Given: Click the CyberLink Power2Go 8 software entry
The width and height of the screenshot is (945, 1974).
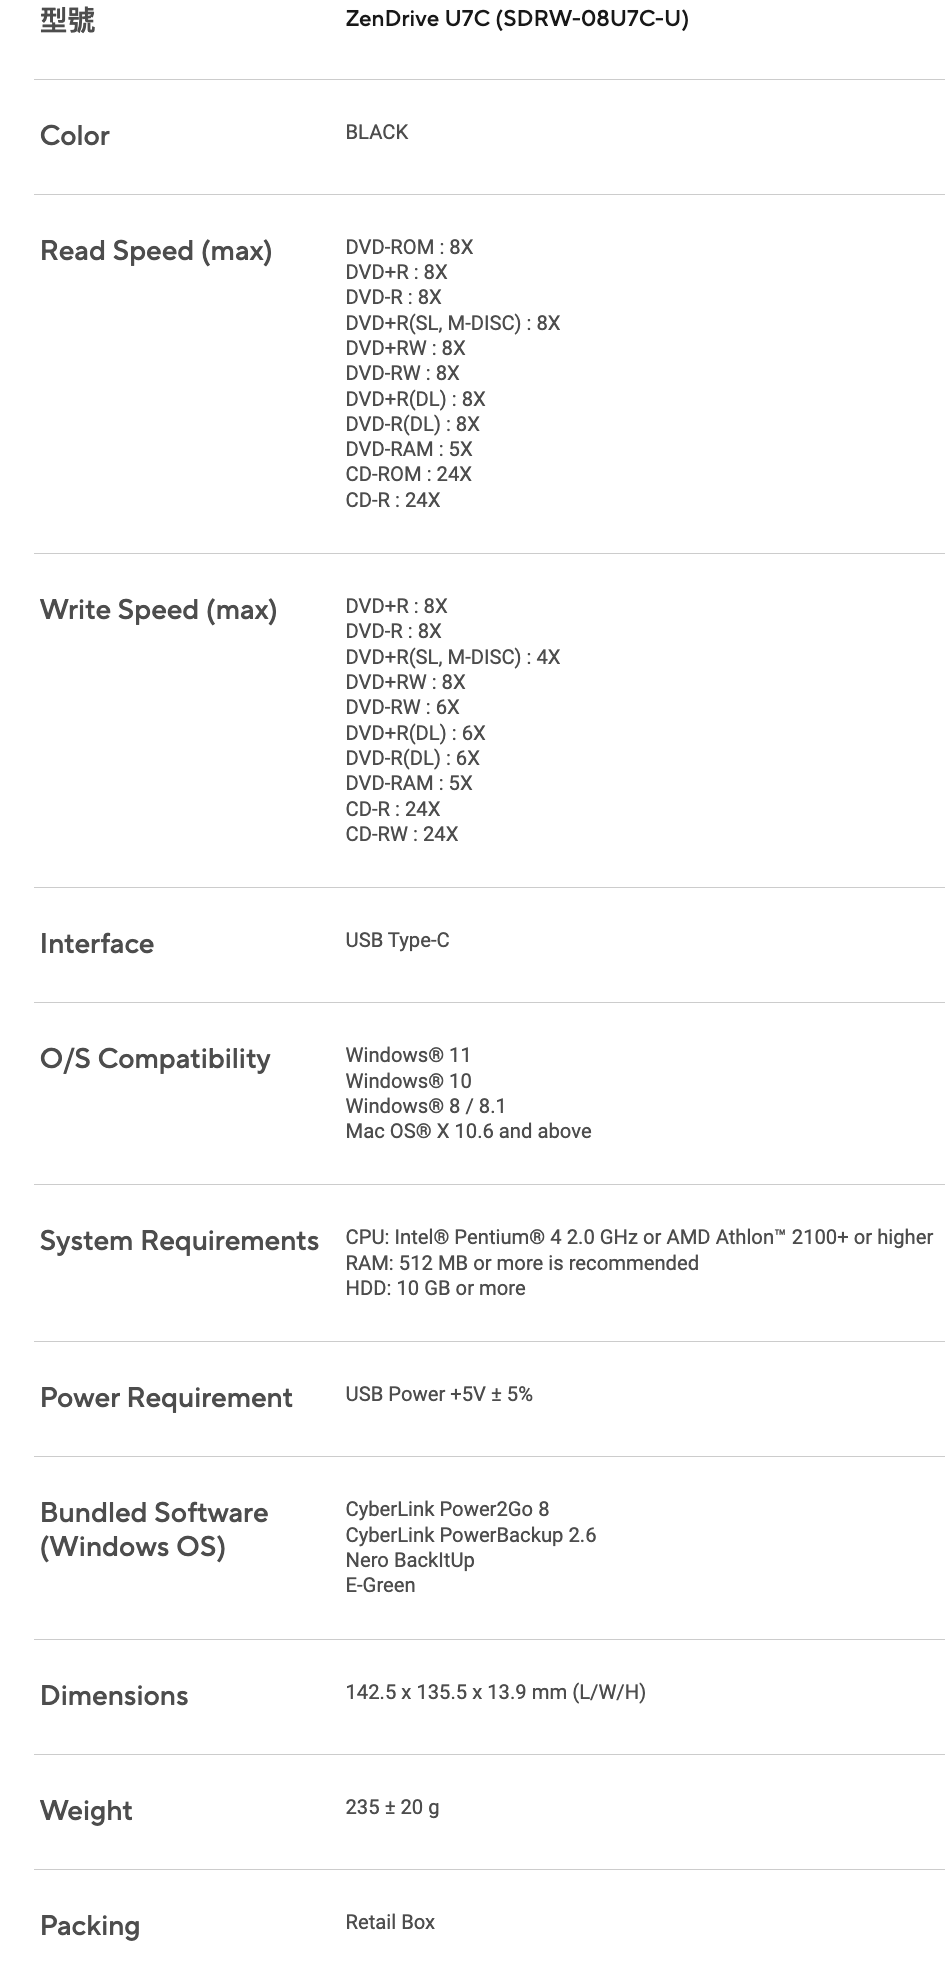Looking at the screenshot, I should tap(447, 1509).
